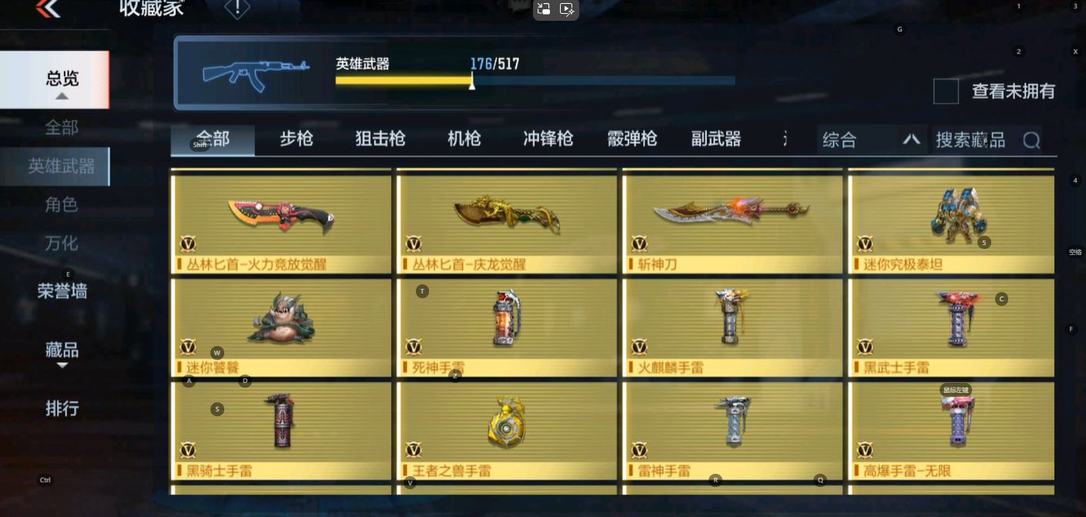Click the back arrow icon at top left
1086x517 pixels.
[48, 8]
